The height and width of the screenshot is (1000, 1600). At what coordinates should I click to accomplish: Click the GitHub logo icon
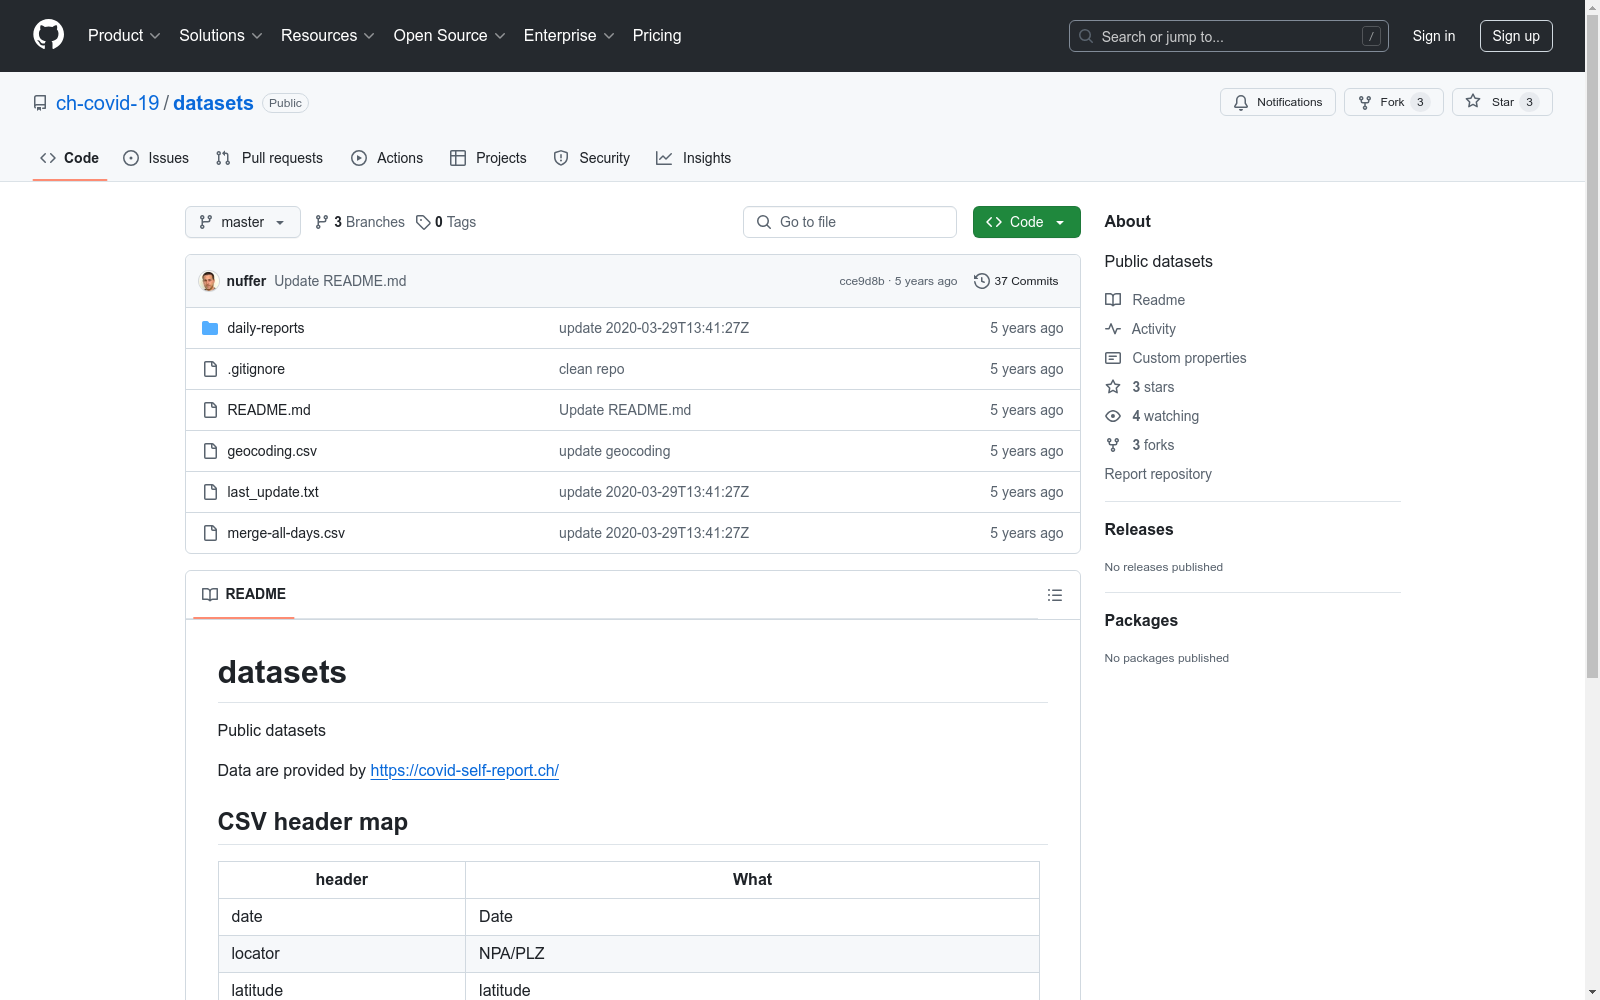(x=48, y=35)
